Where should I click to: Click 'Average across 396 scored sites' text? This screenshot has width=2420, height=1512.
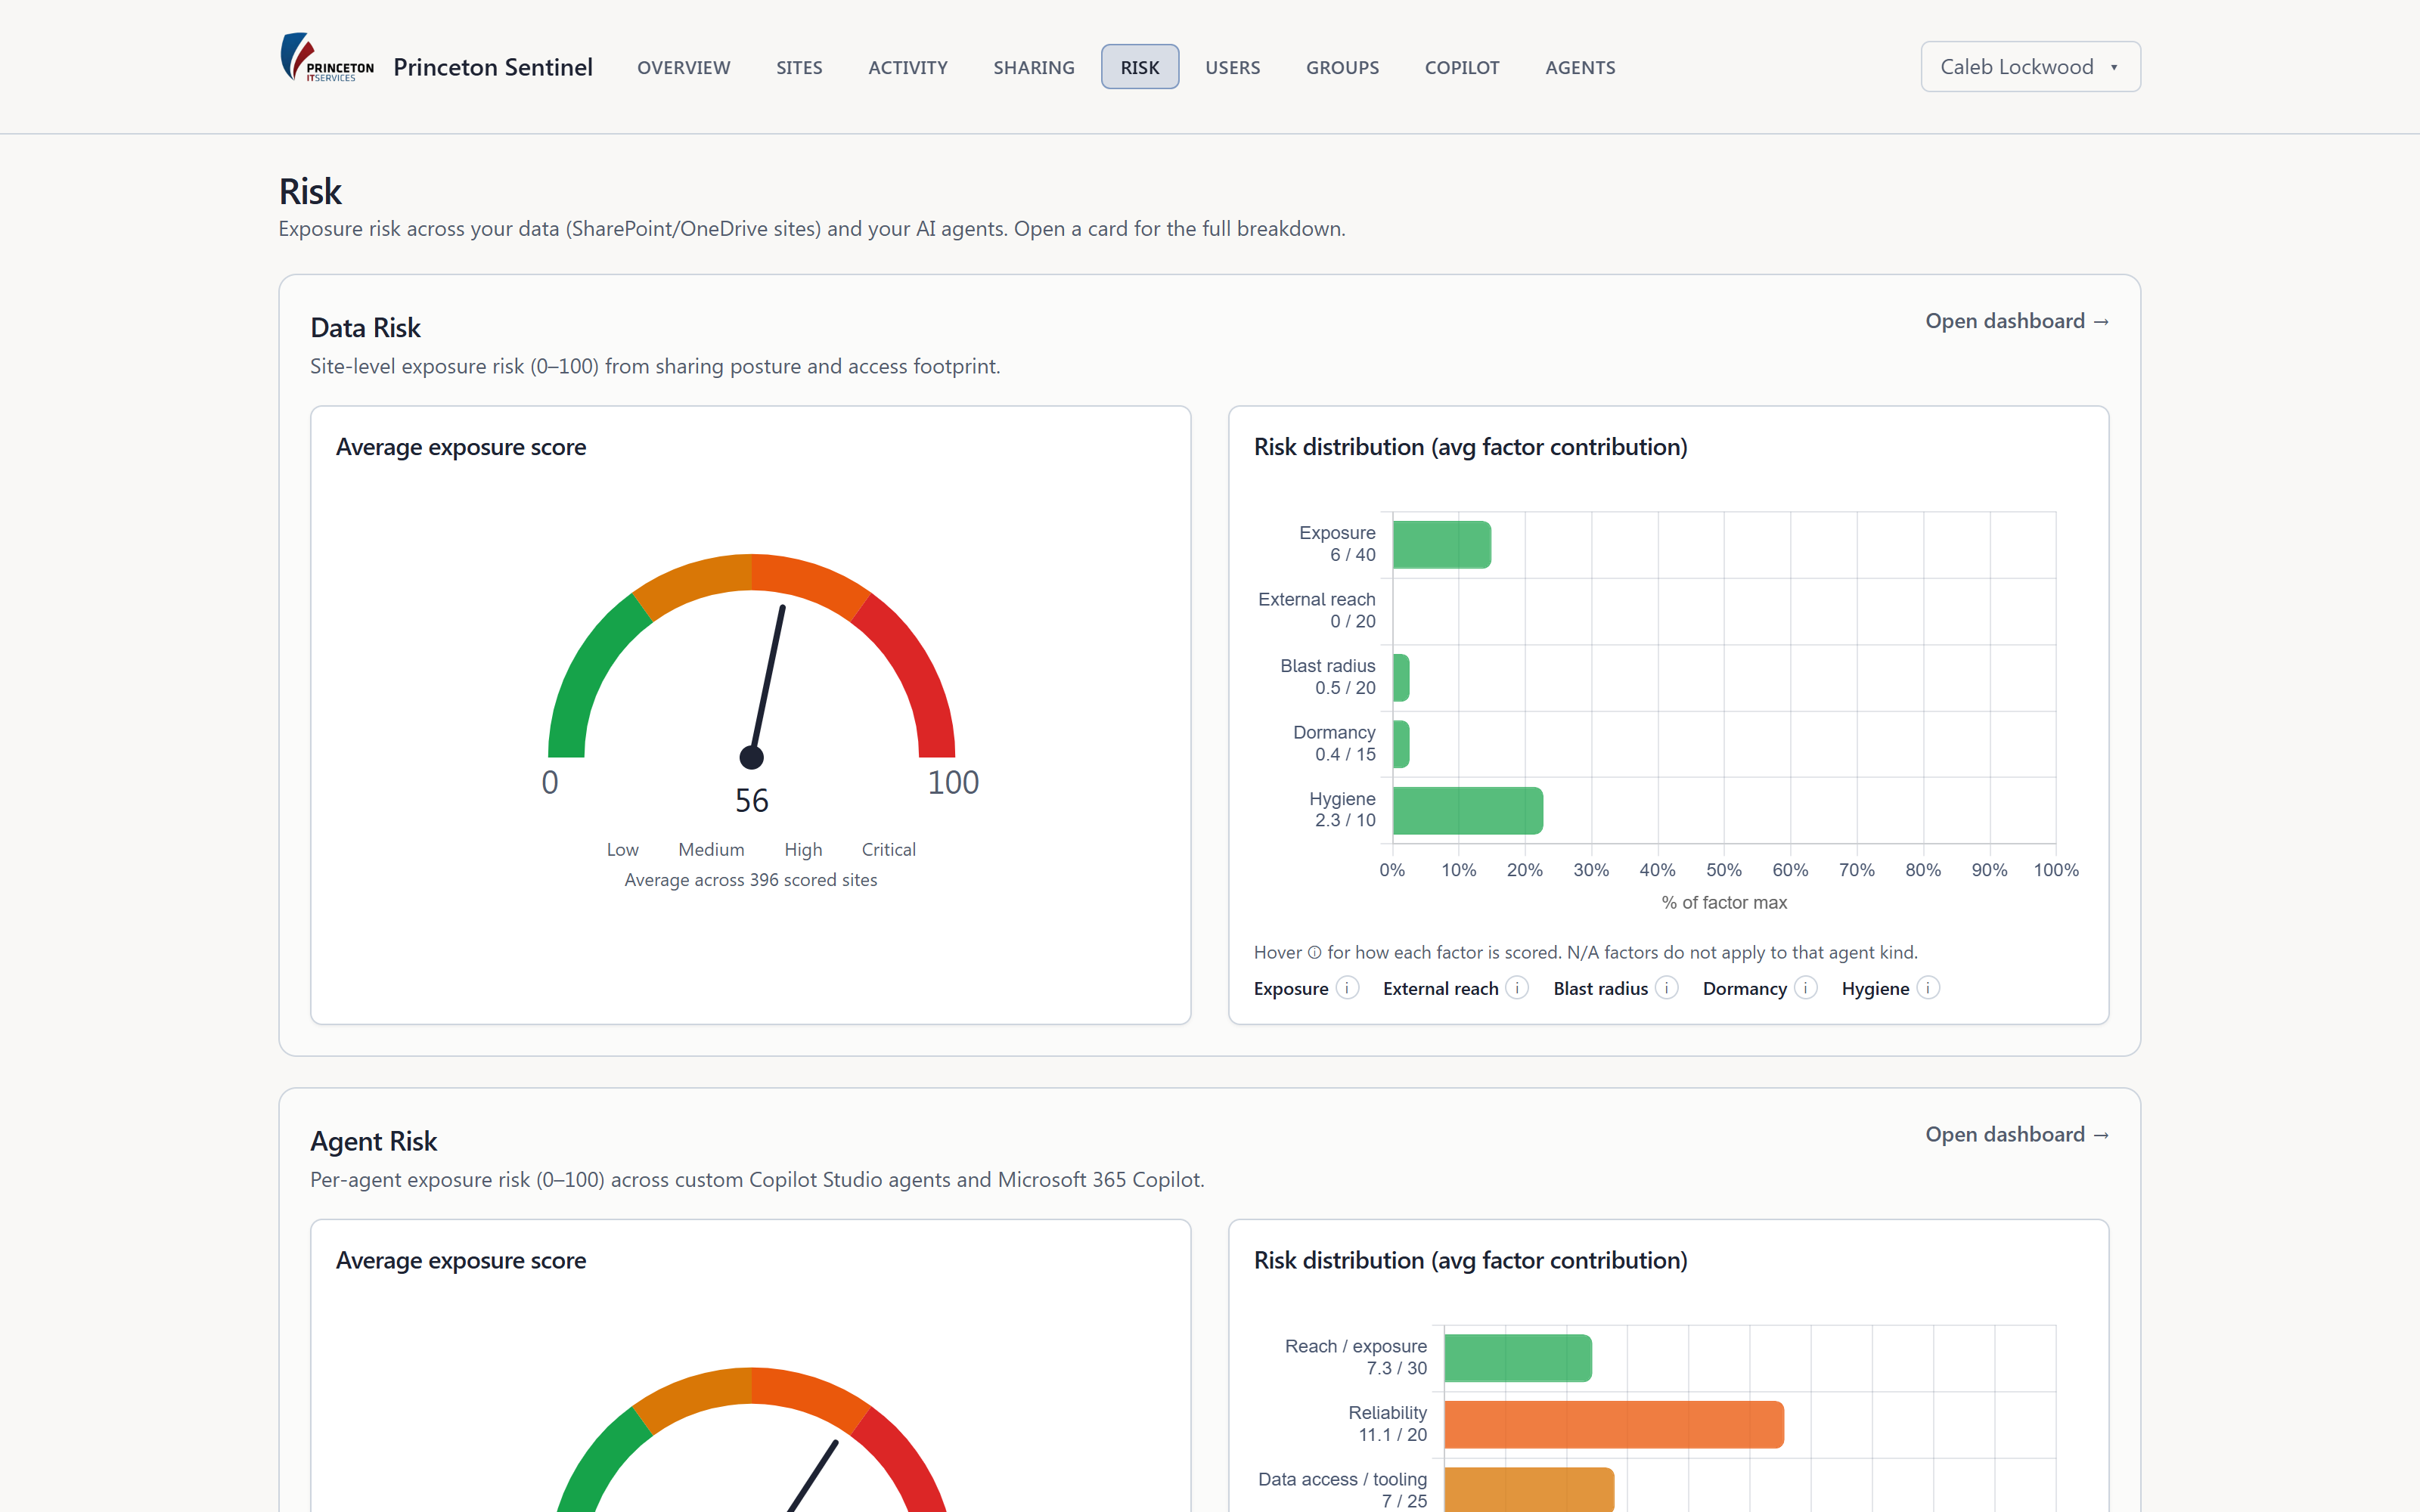click(751, 880)
